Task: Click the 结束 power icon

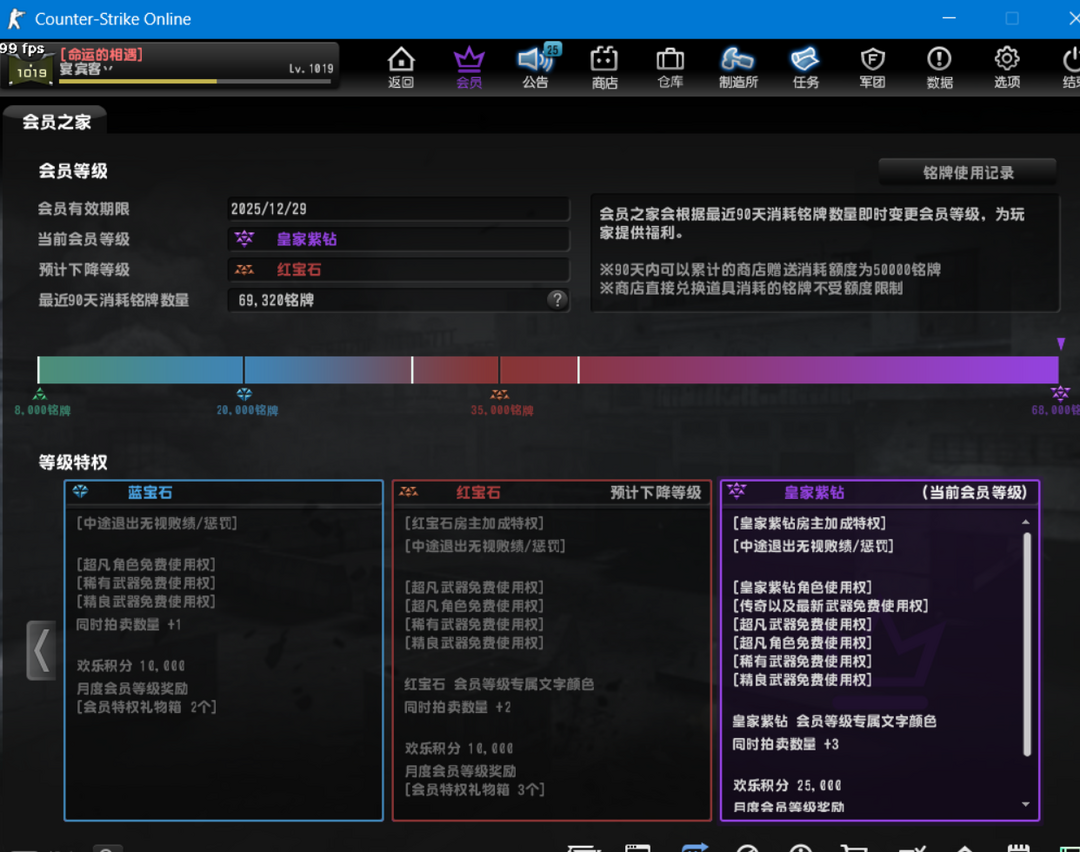Action: [x=1070, y=66]
